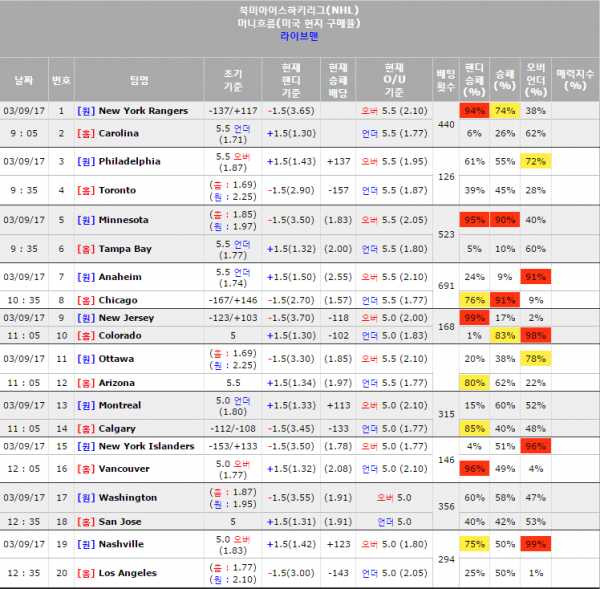This screenshot has height=589, width=600.
Task: Click the red 98% cell for Colorado
Action: coord(535,336)
